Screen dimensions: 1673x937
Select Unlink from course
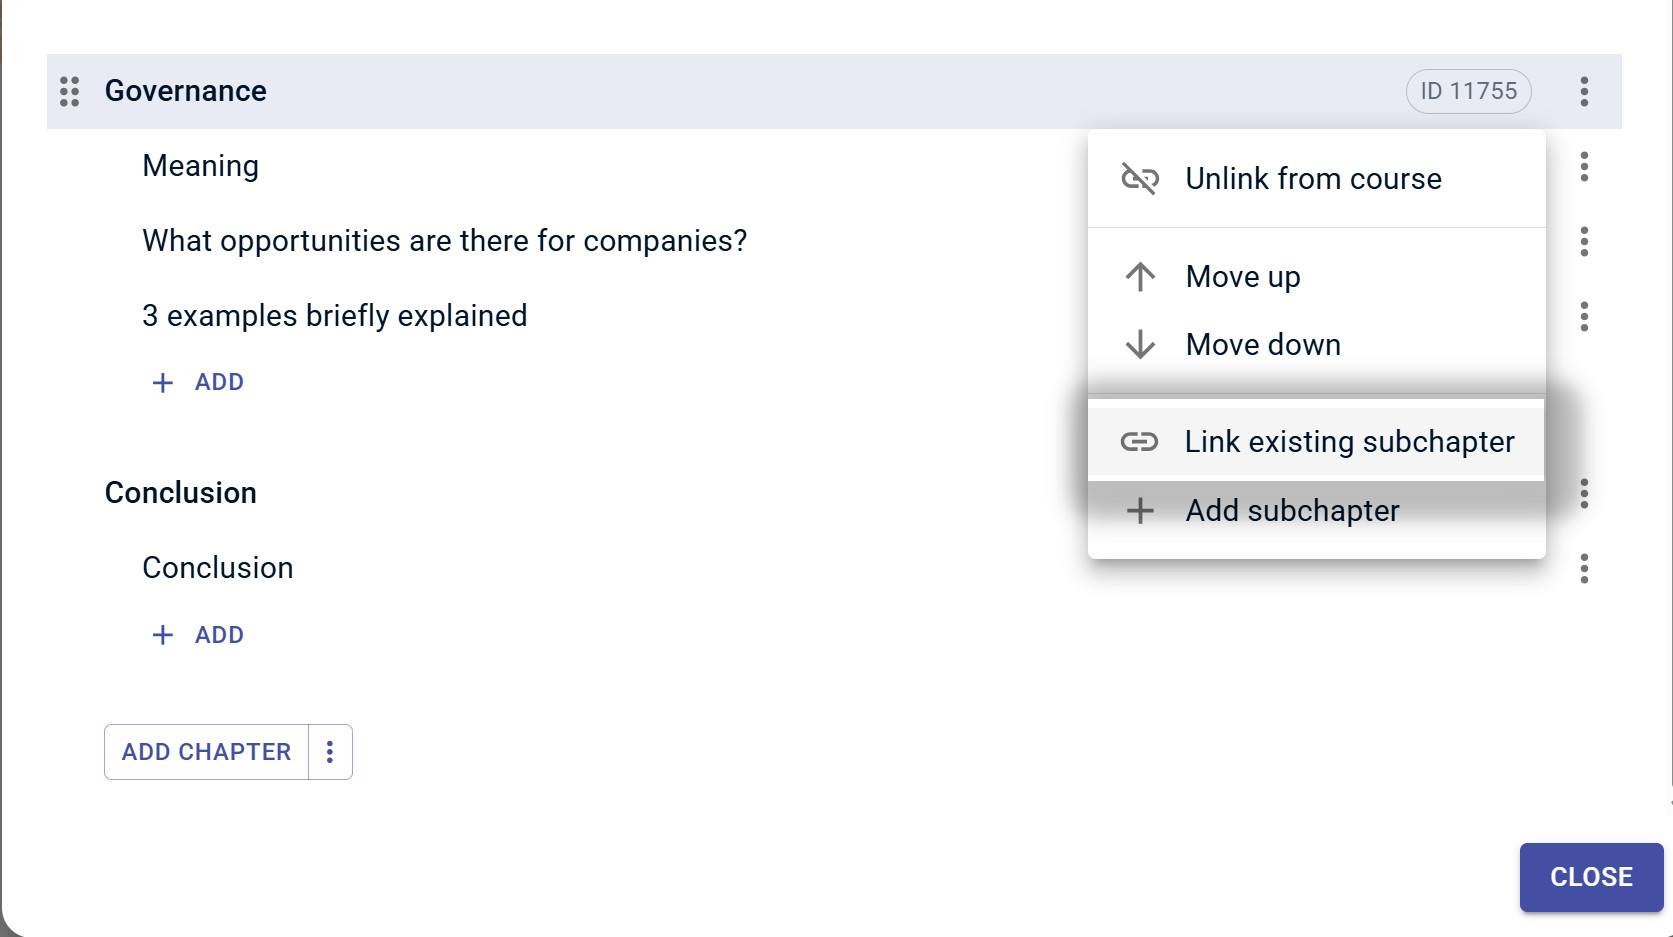(x=1313, y=179)
